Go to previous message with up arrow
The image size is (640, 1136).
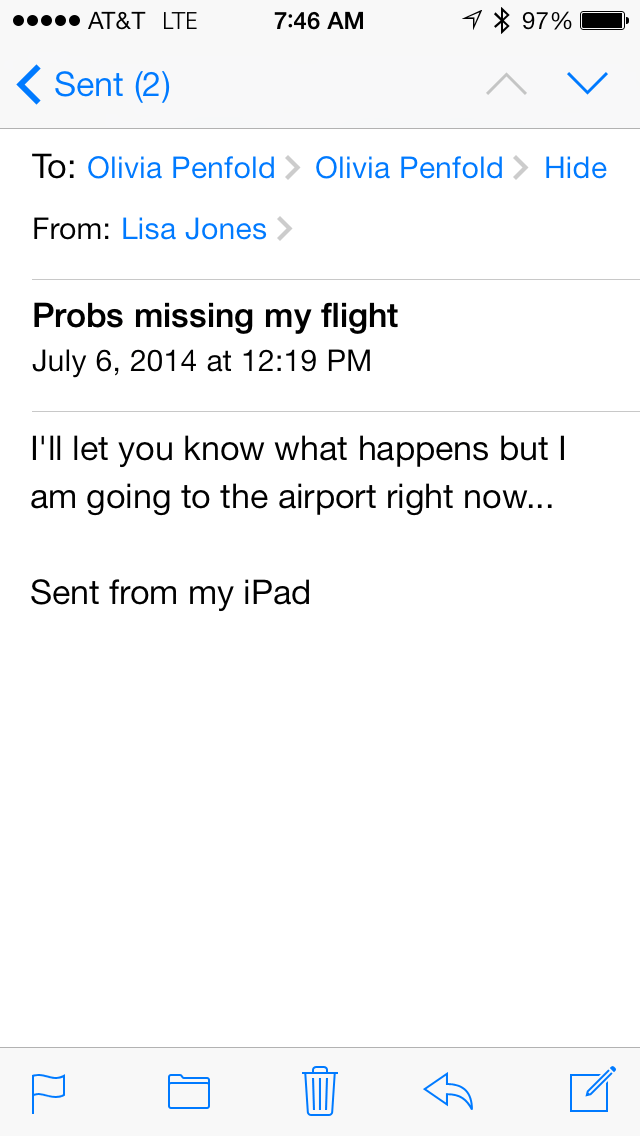click(x=506, y=85)
